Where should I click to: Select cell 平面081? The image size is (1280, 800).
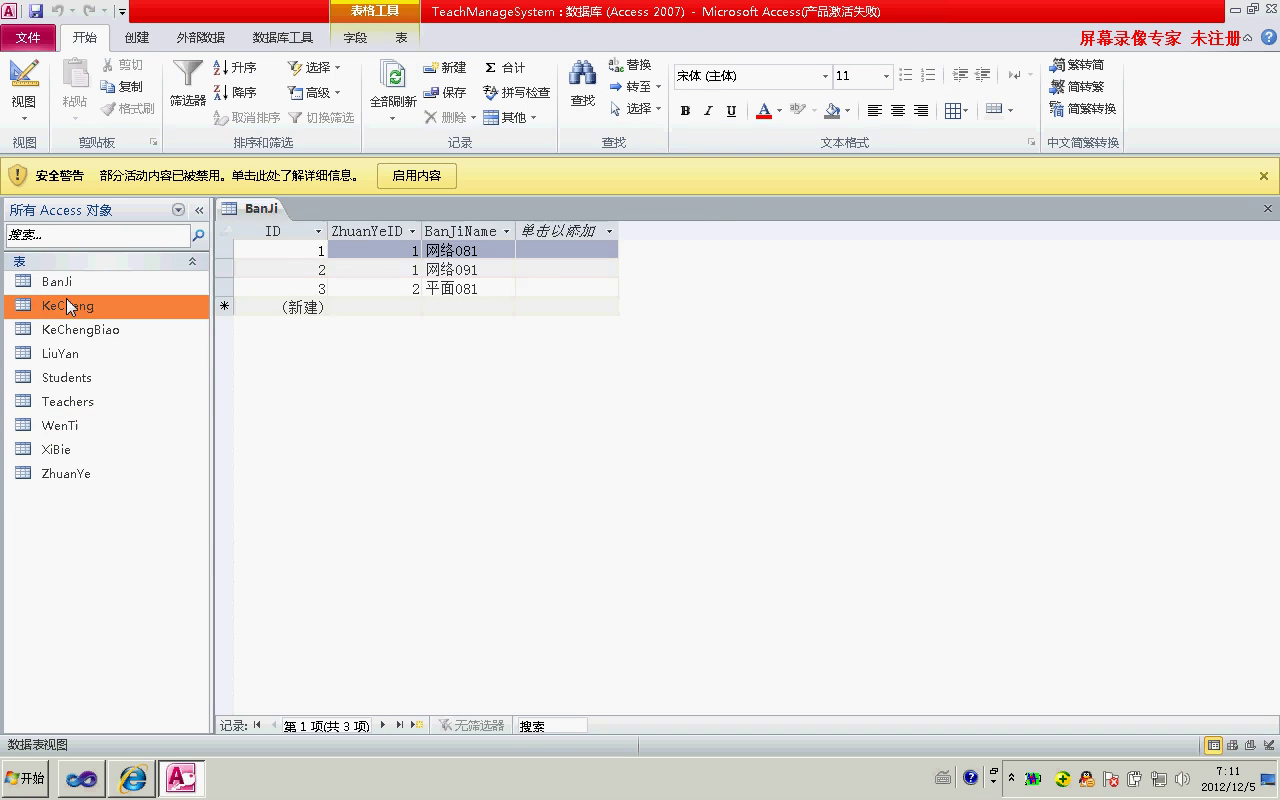[468, 289]
